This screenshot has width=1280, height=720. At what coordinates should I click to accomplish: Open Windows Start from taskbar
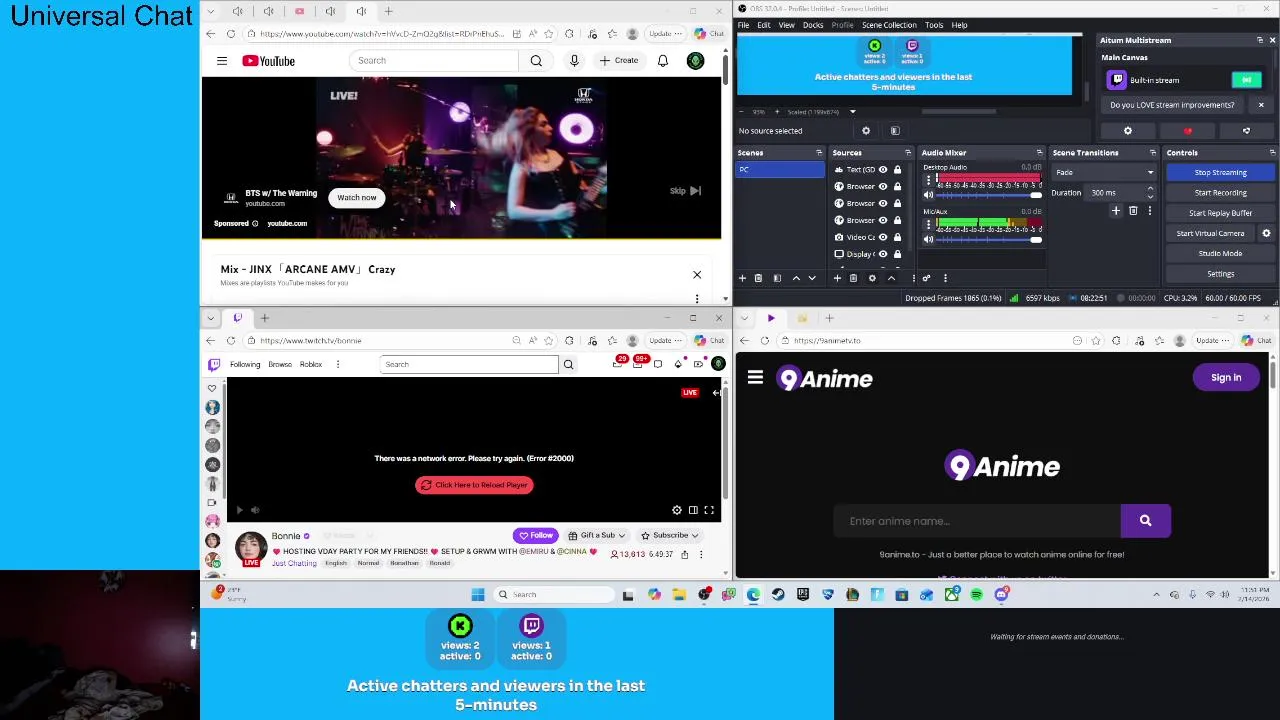[478, 595]
